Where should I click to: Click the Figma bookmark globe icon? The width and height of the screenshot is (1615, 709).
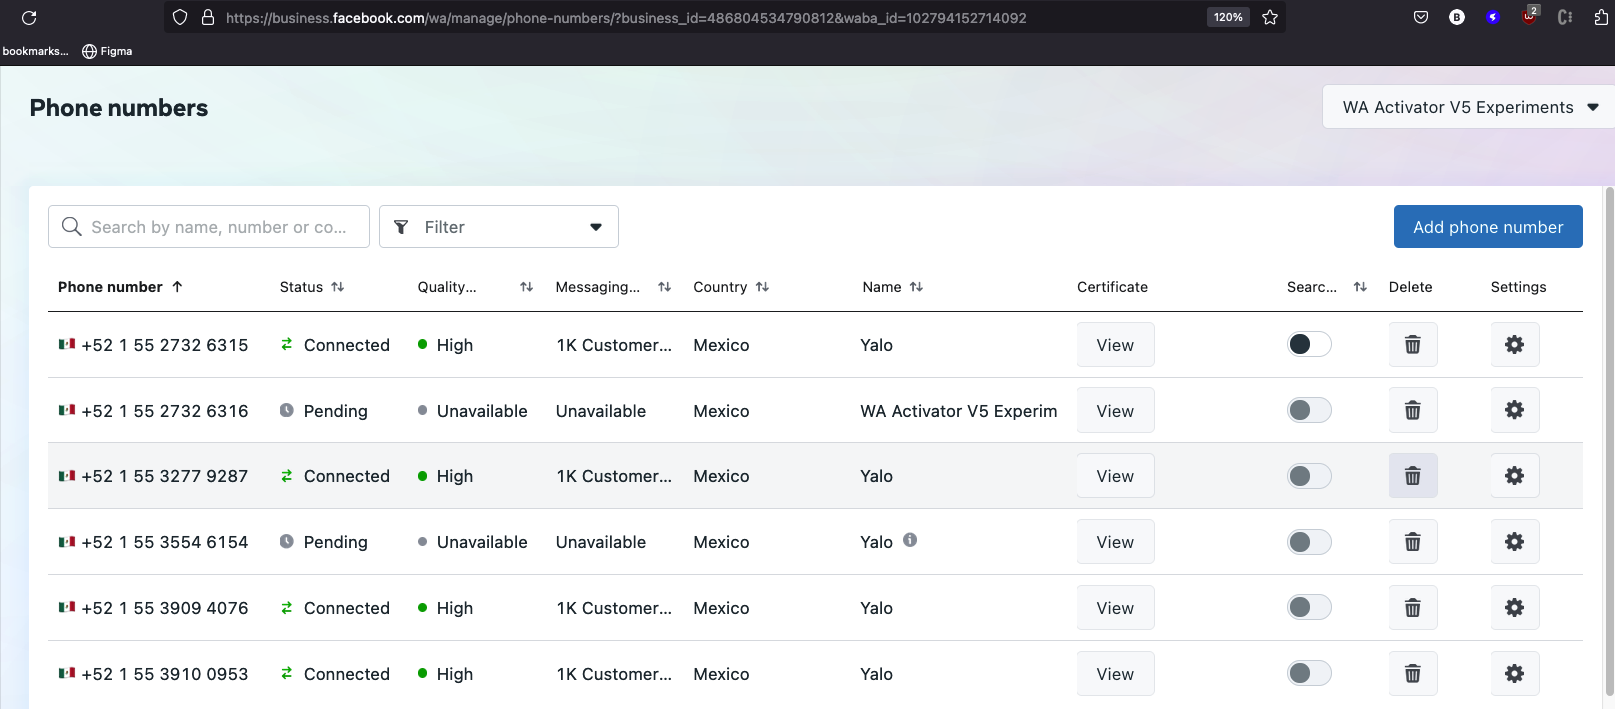click(x=89, y=51)
